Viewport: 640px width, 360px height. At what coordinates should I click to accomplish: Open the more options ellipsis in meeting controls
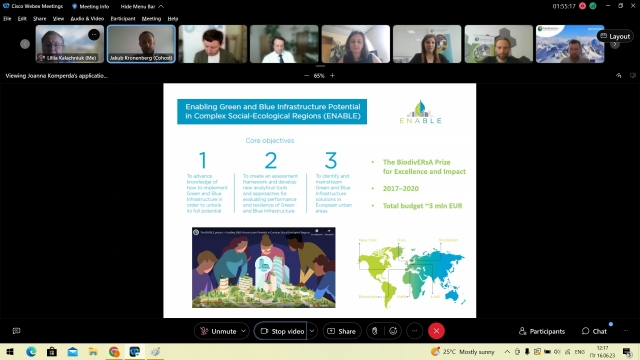pos(414,331)
